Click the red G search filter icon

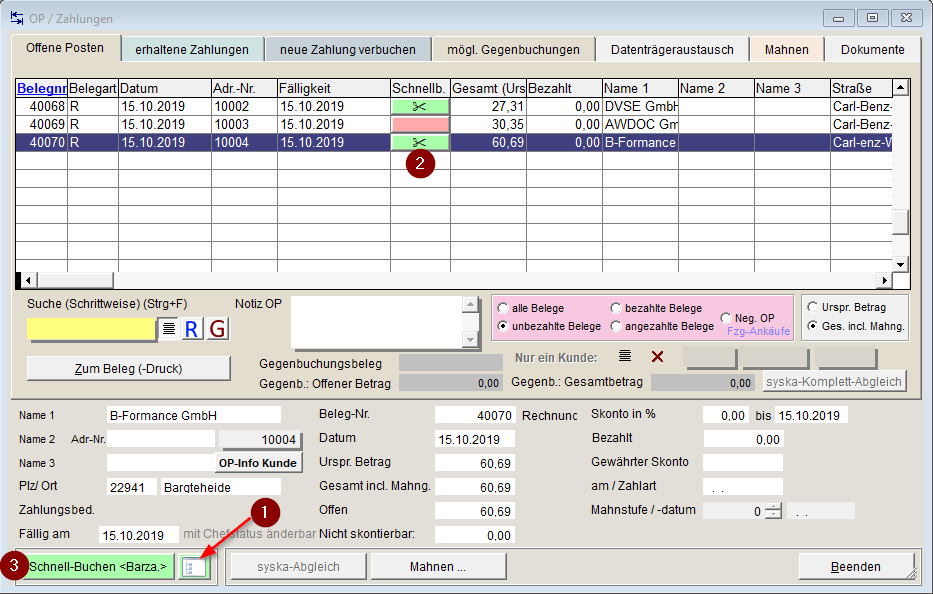point(217,329)
